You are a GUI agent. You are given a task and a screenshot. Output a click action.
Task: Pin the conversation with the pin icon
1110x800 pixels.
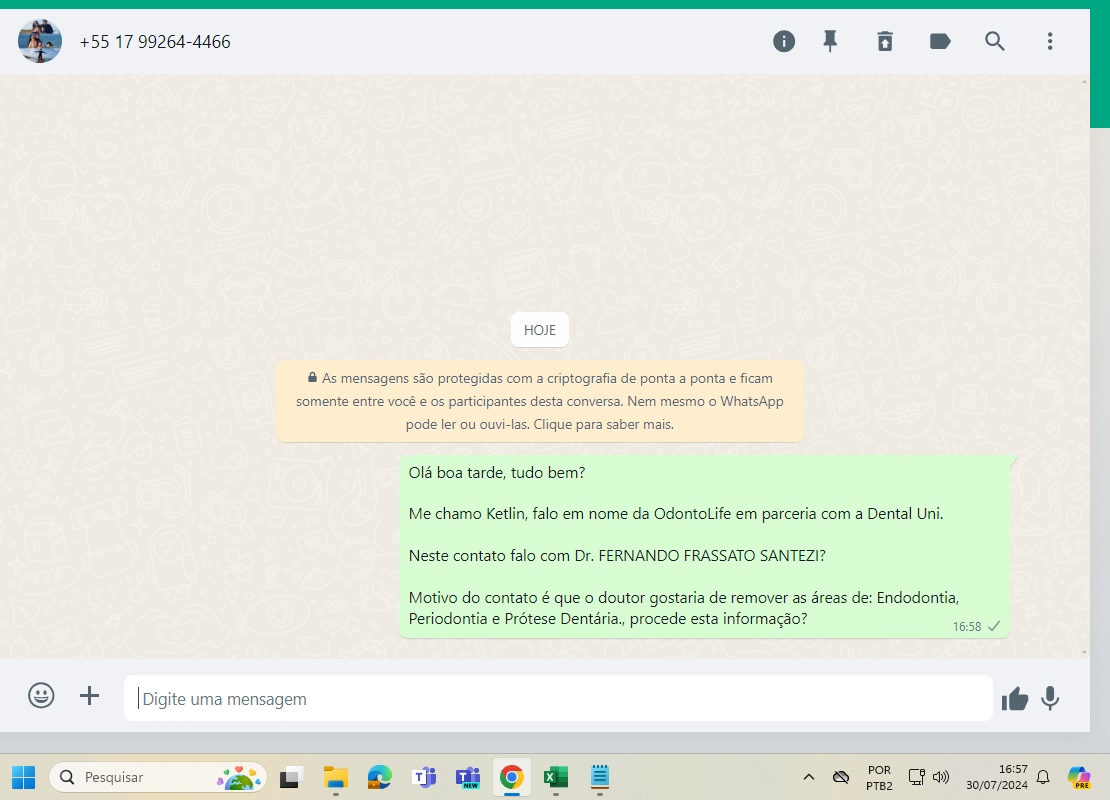[830, 42]
